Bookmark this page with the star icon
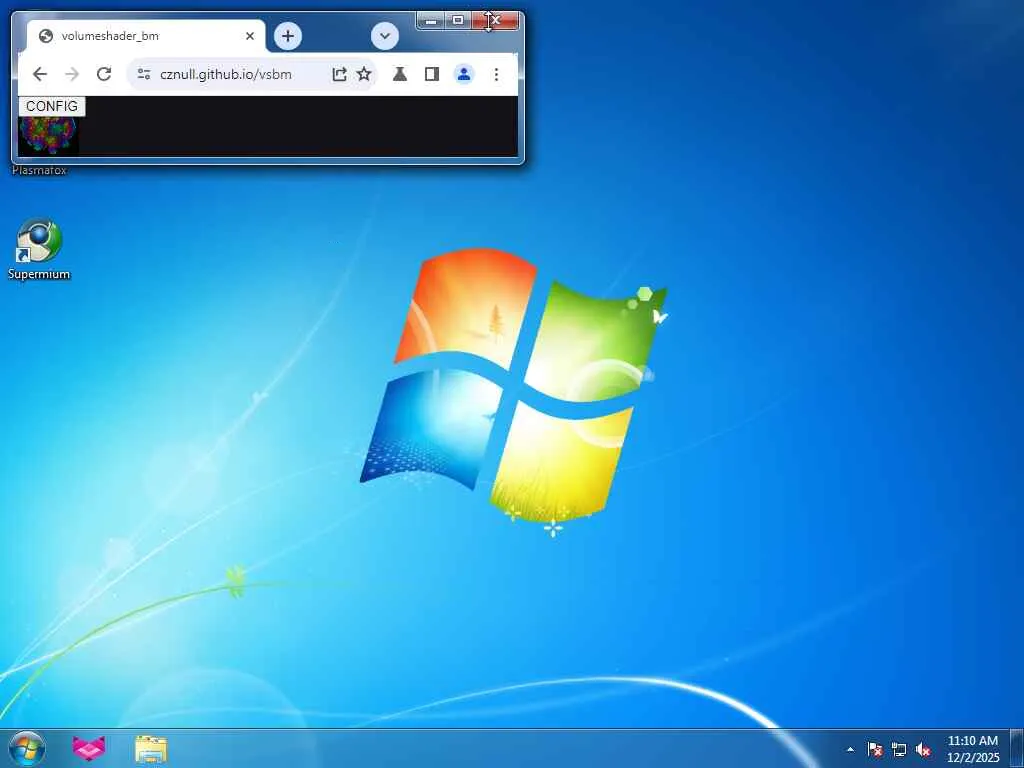Viewport: 1024px width, 768px height. tap(364, 74)
